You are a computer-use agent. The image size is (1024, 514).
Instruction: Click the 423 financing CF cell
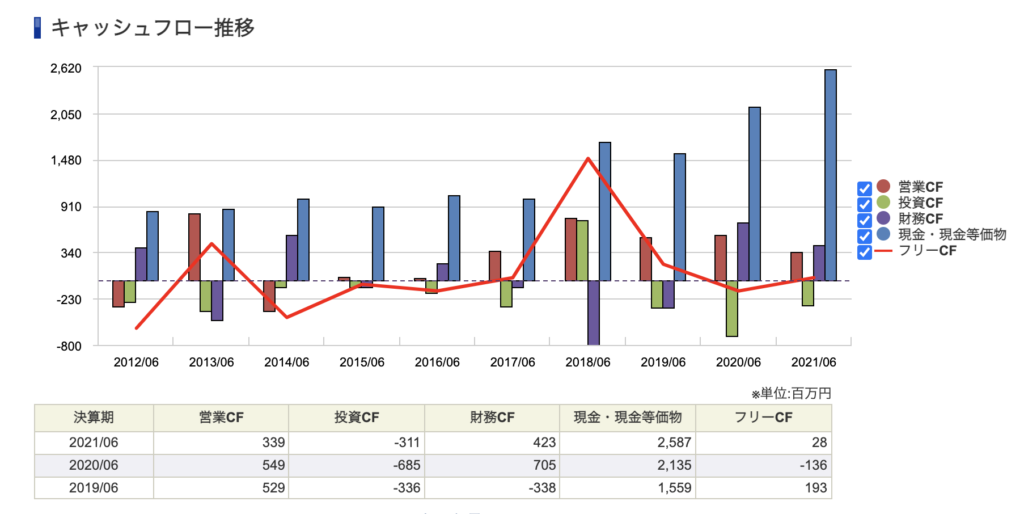pos(492,443)
